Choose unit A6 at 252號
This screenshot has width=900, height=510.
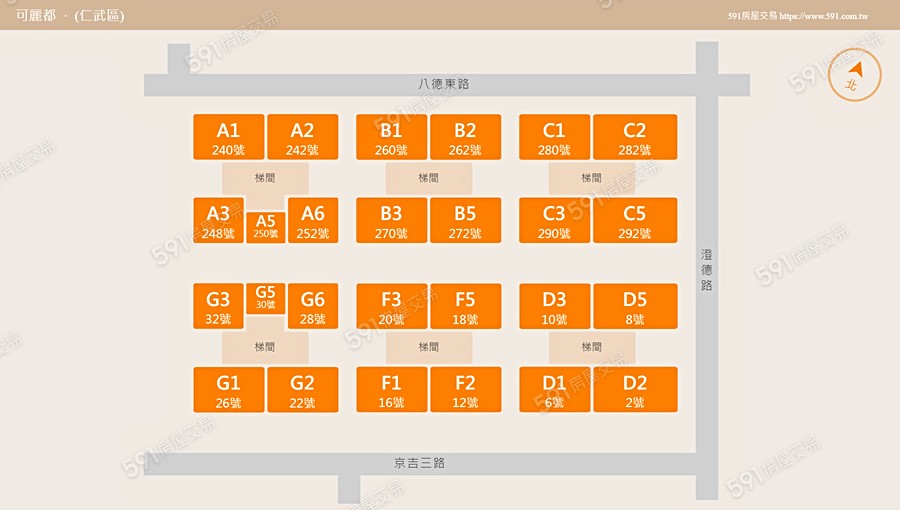[x=313, y=221]
